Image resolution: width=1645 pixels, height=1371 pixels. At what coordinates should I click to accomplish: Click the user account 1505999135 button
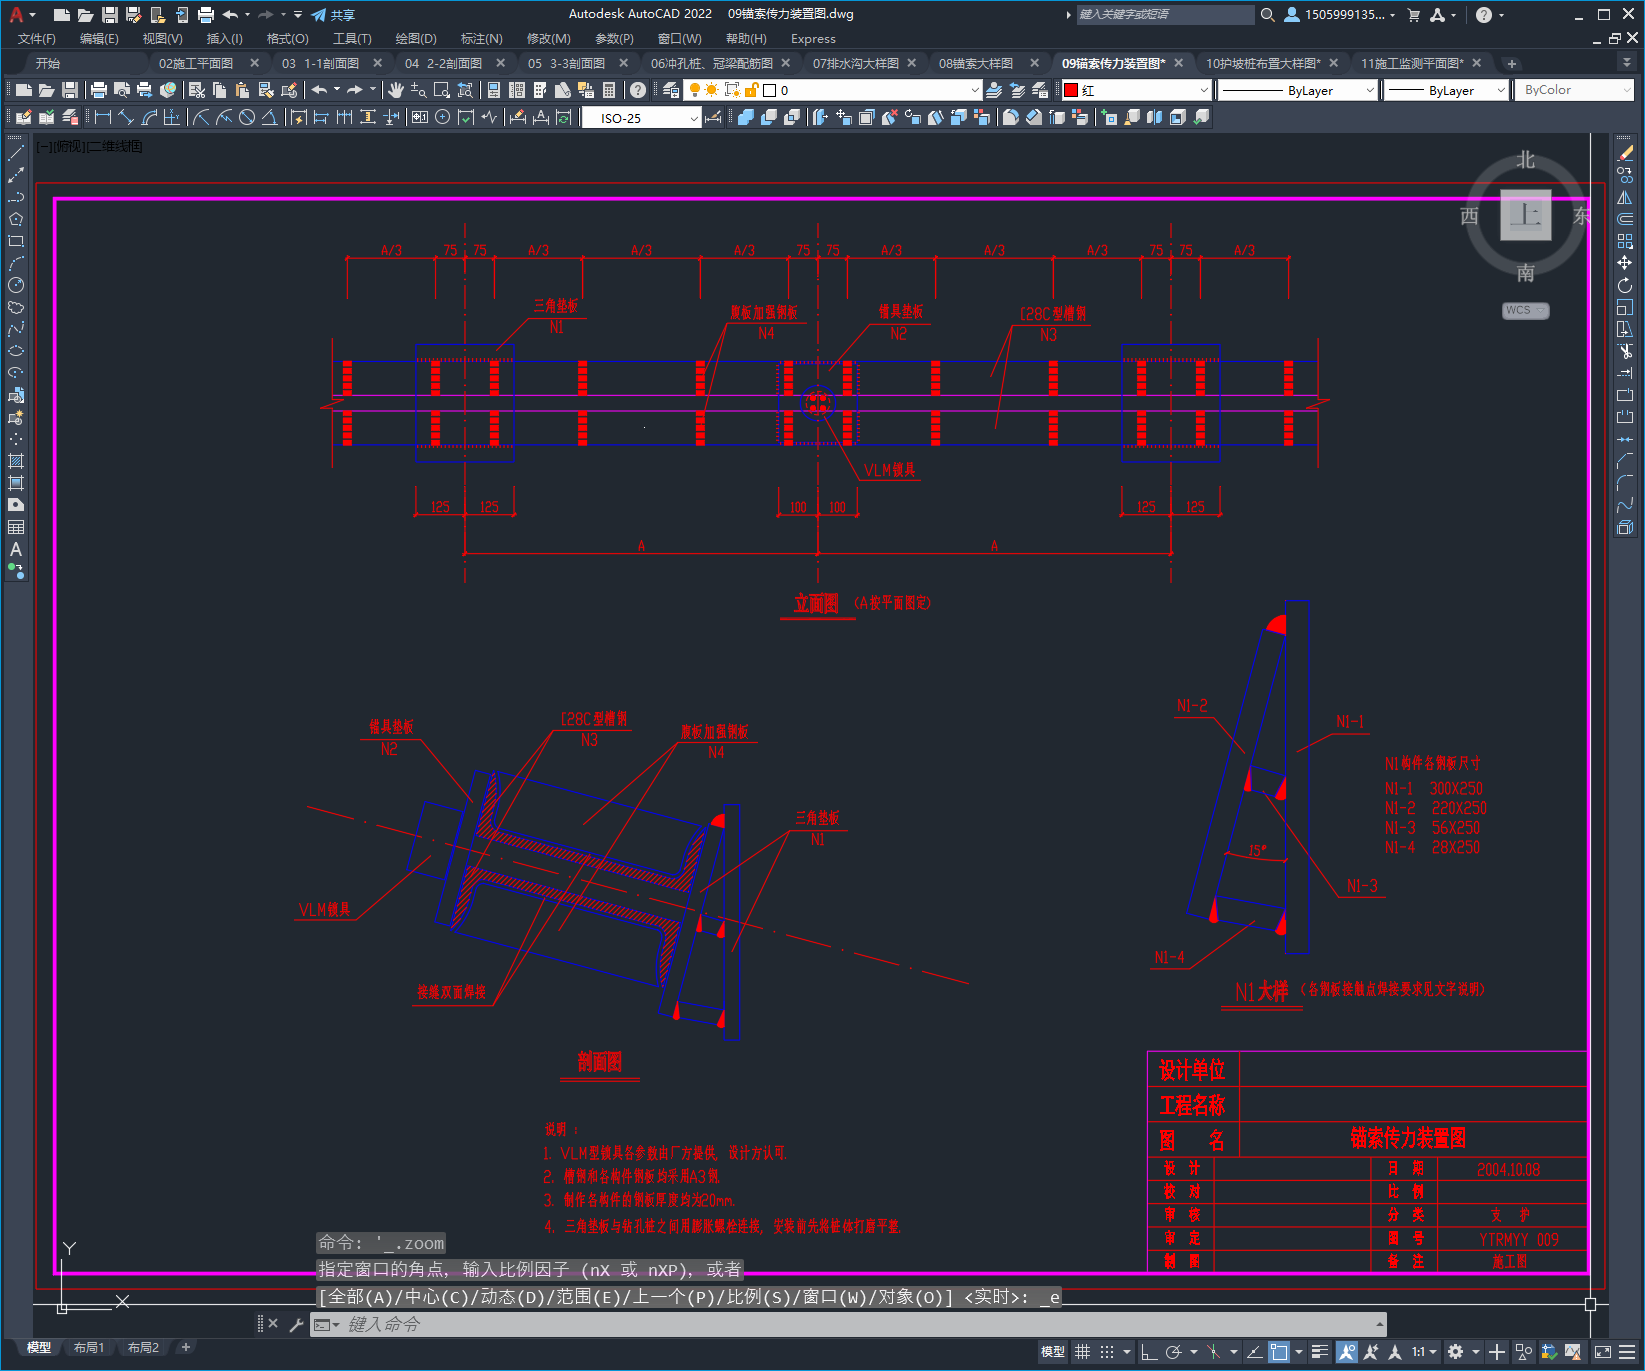pyautogui.click(x=1339, y=15)
